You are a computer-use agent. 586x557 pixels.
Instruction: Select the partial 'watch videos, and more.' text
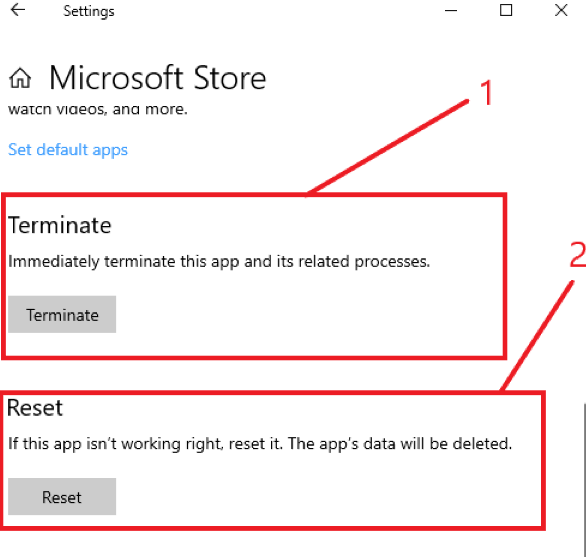(x=98, y=109)
